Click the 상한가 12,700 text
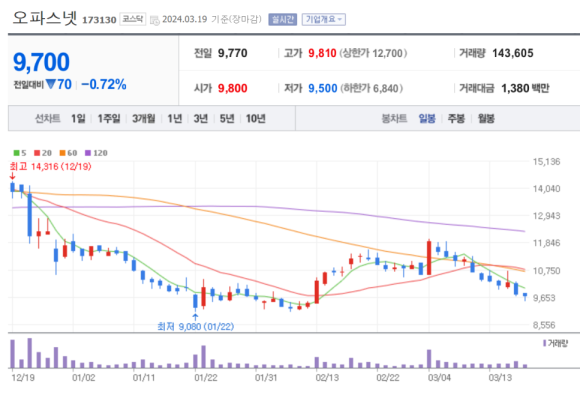The height and width of the screenshot is (395, 580). coord(373,53)
